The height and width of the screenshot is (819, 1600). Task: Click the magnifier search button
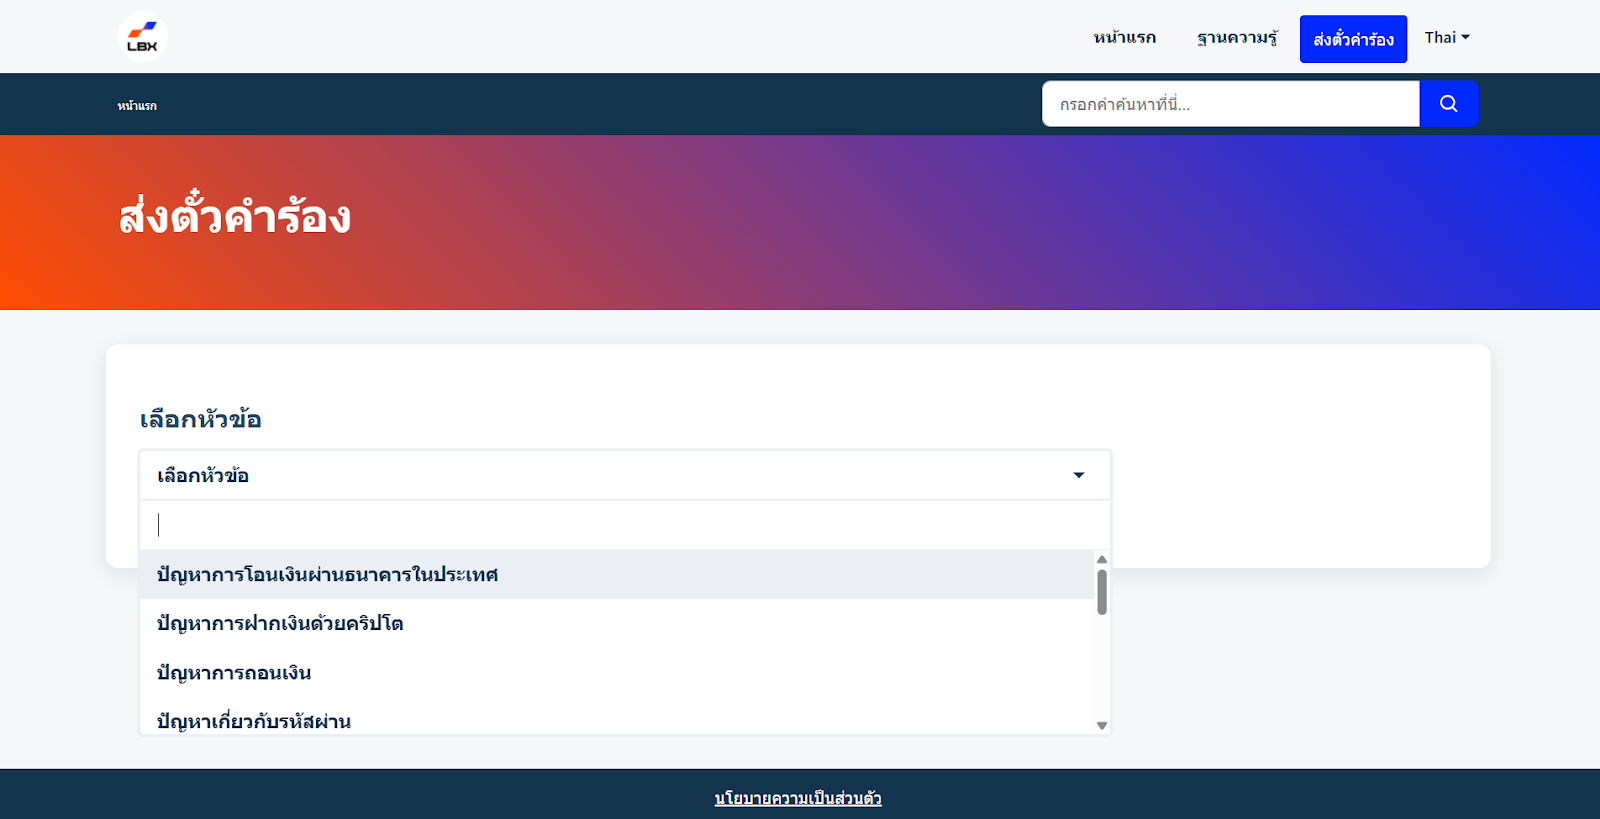coord(1448,104)
